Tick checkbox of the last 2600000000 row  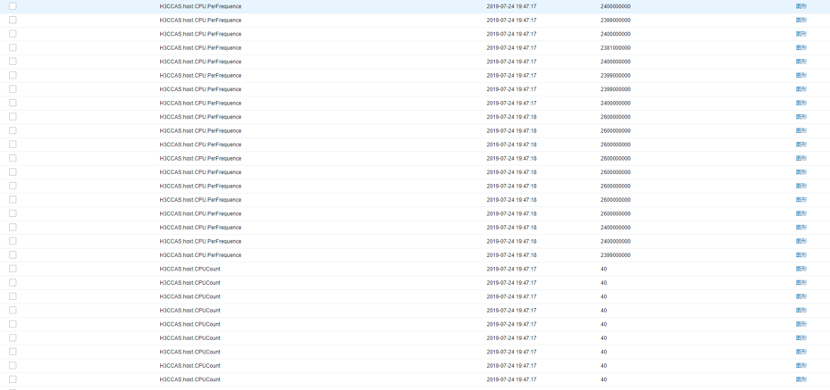(x=13, y=214)
